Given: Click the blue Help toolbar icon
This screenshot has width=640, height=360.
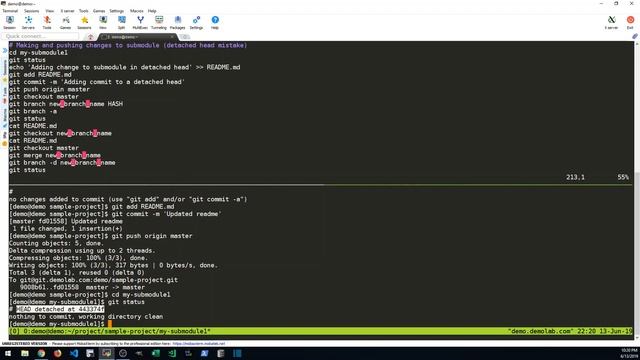Looking at the screenshot, I should coord(215,22).
